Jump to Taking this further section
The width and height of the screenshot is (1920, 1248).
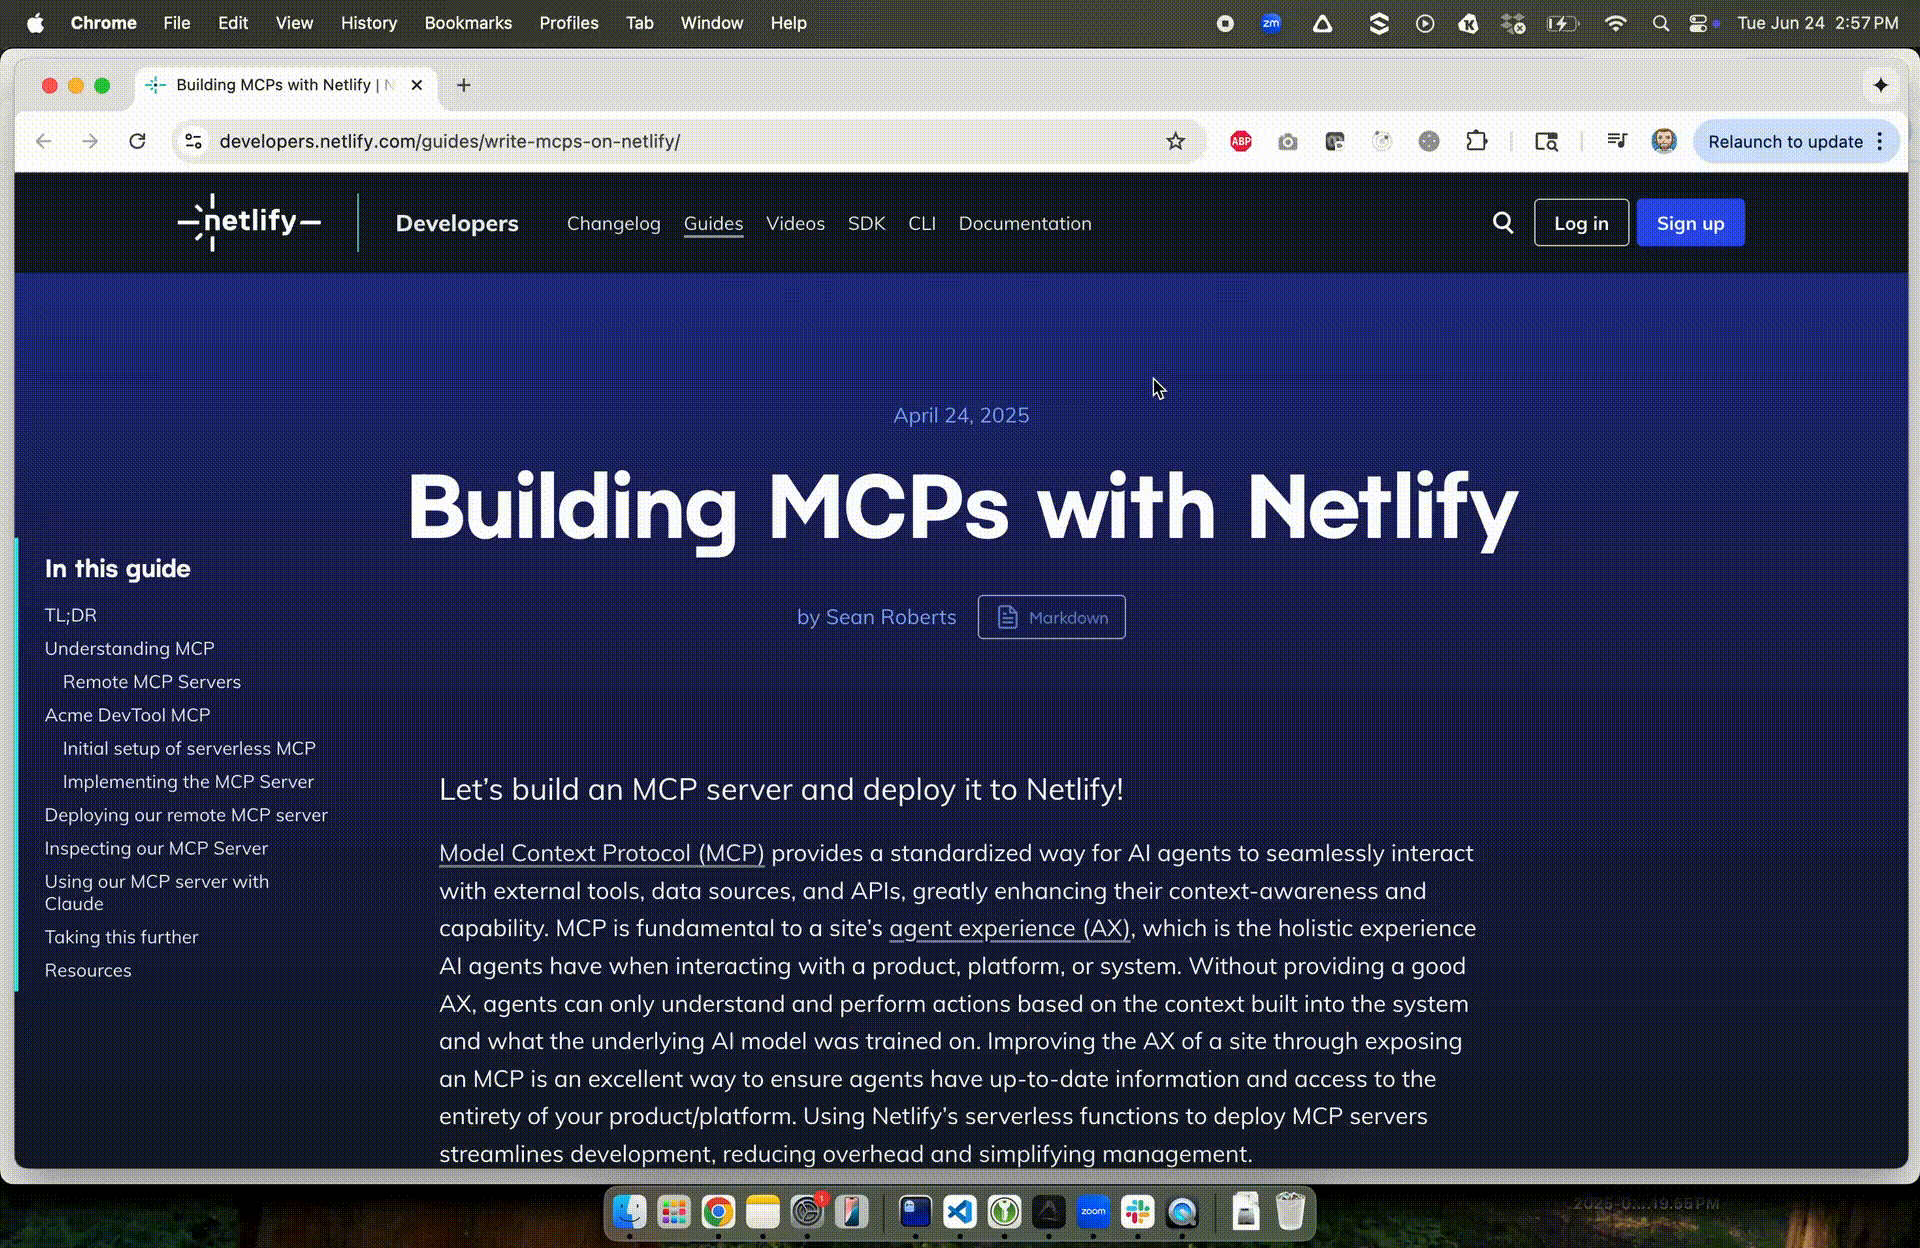click(x=121, y=937)
